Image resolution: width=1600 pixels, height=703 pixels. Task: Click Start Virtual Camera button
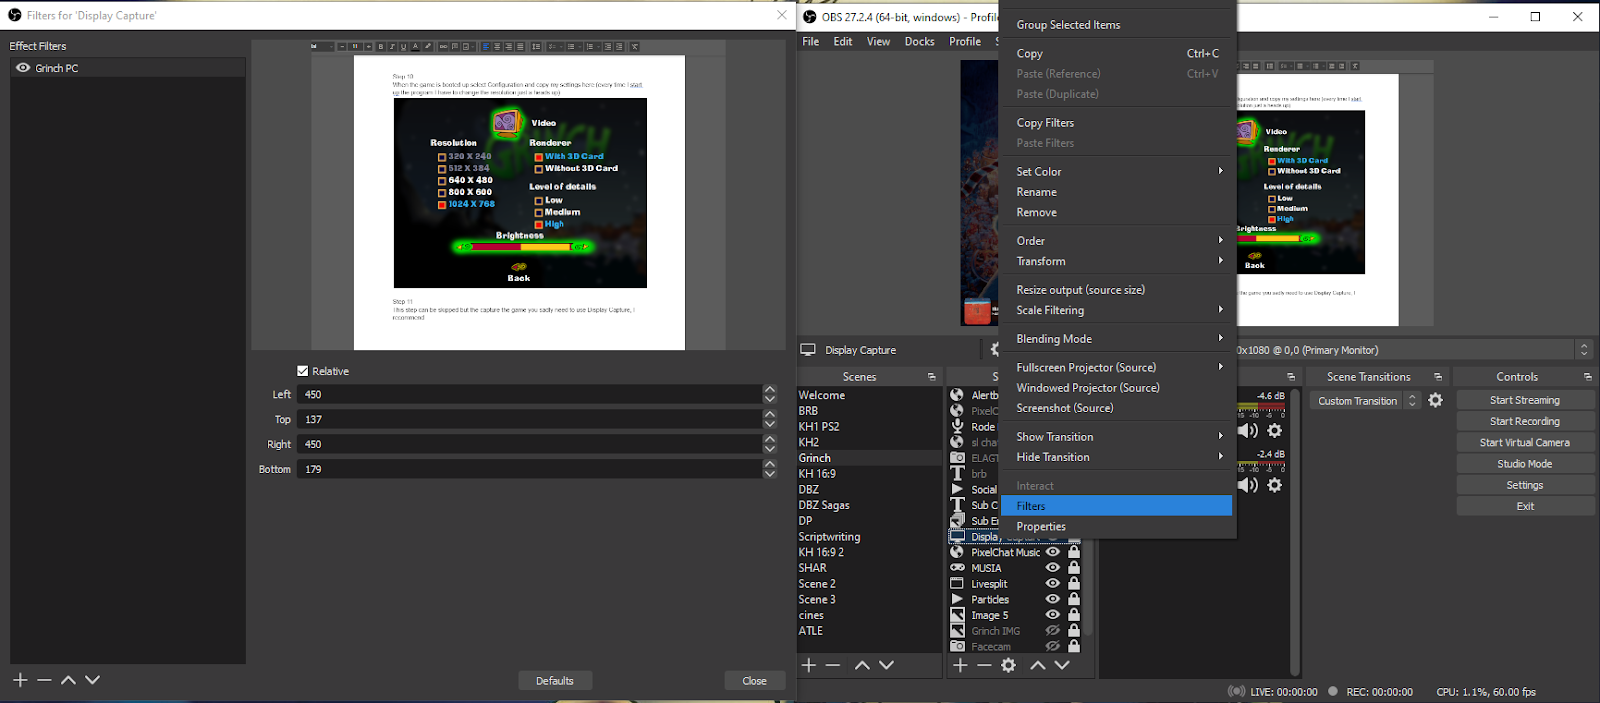pyautogui.click(x=1525, y=442)
